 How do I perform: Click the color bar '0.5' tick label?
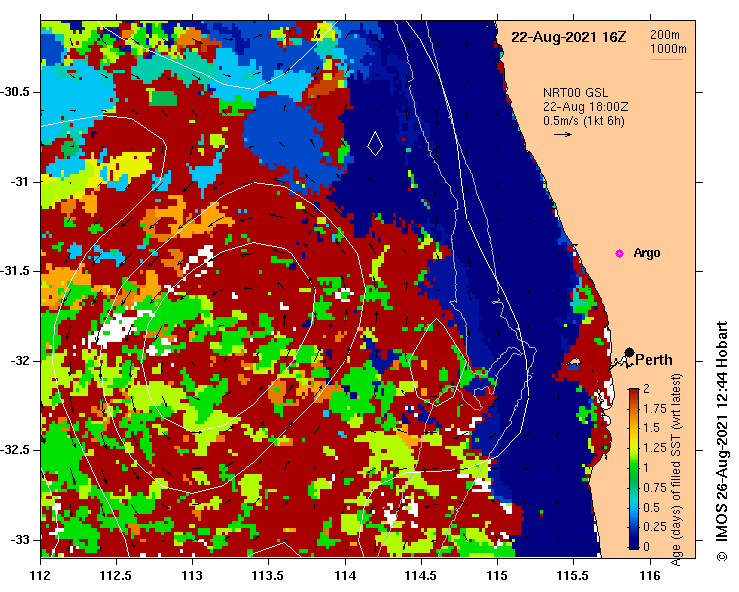[652, 508]
